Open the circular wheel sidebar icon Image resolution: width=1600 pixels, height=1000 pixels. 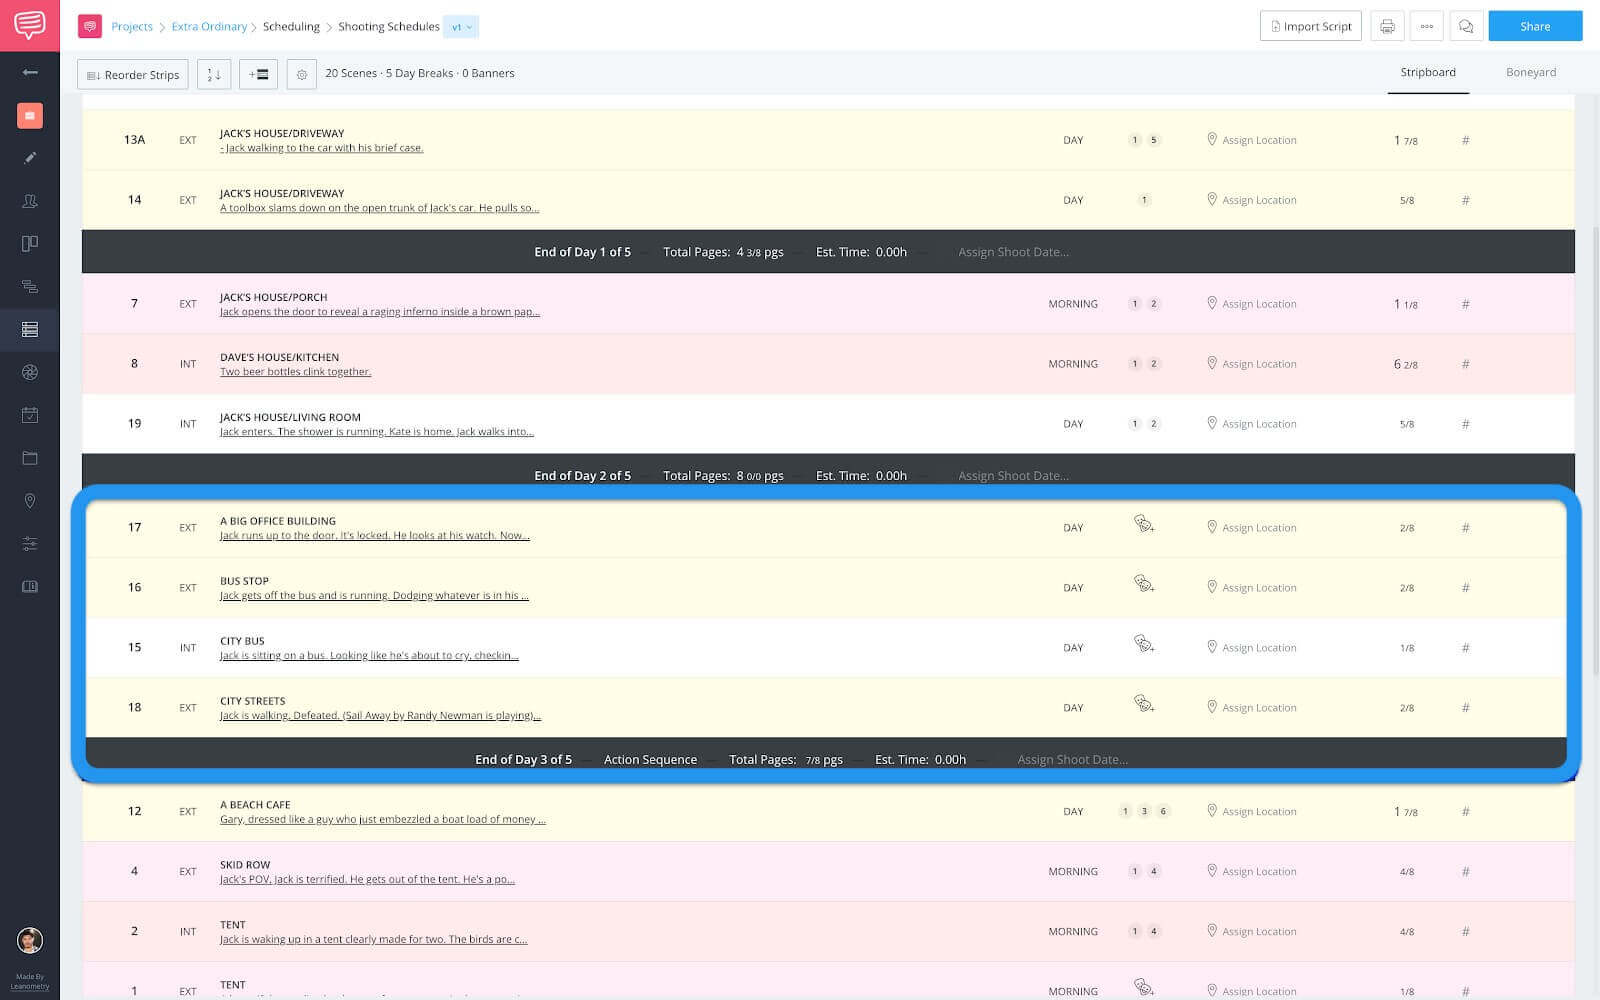click(x=30, y=372)
